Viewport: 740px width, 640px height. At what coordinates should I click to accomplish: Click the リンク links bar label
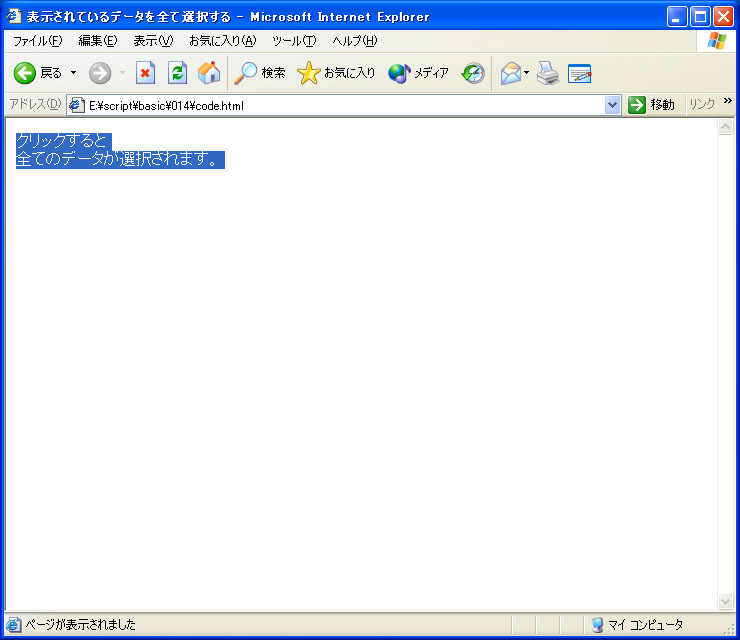coord(702,104)
